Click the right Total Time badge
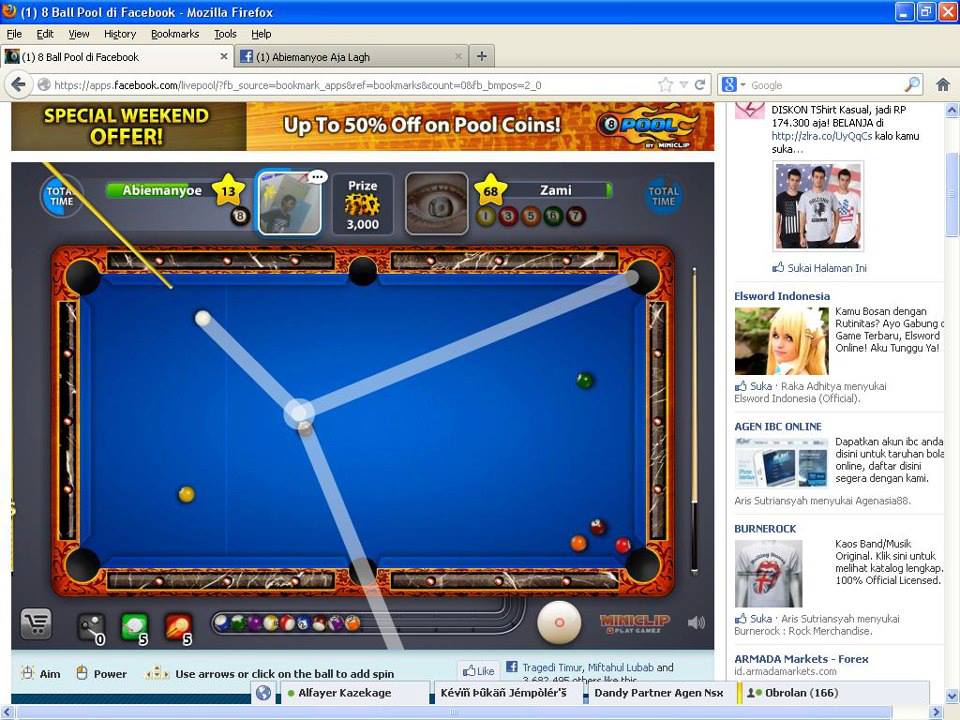Image resolution: width=960 pixels, height=720 pixels. (663, 196)
